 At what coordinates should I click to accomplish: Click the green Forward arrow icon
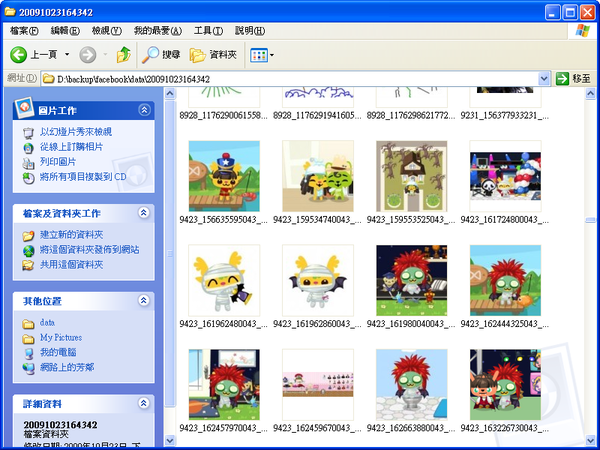coord(88,55)
